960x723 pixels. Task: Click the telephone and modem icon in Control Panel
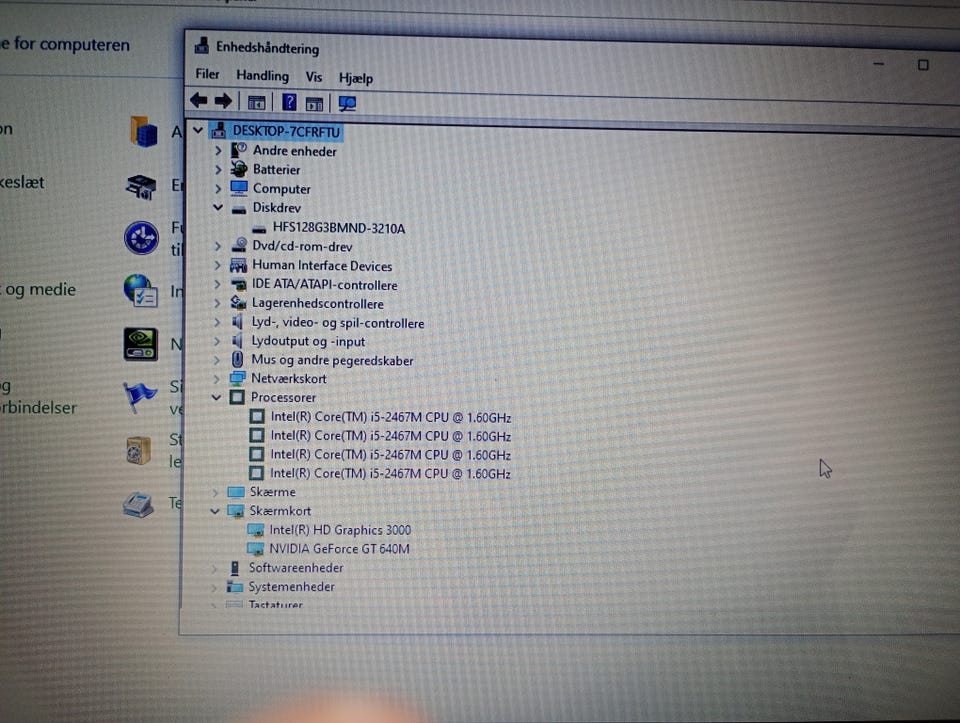point(138,504)
